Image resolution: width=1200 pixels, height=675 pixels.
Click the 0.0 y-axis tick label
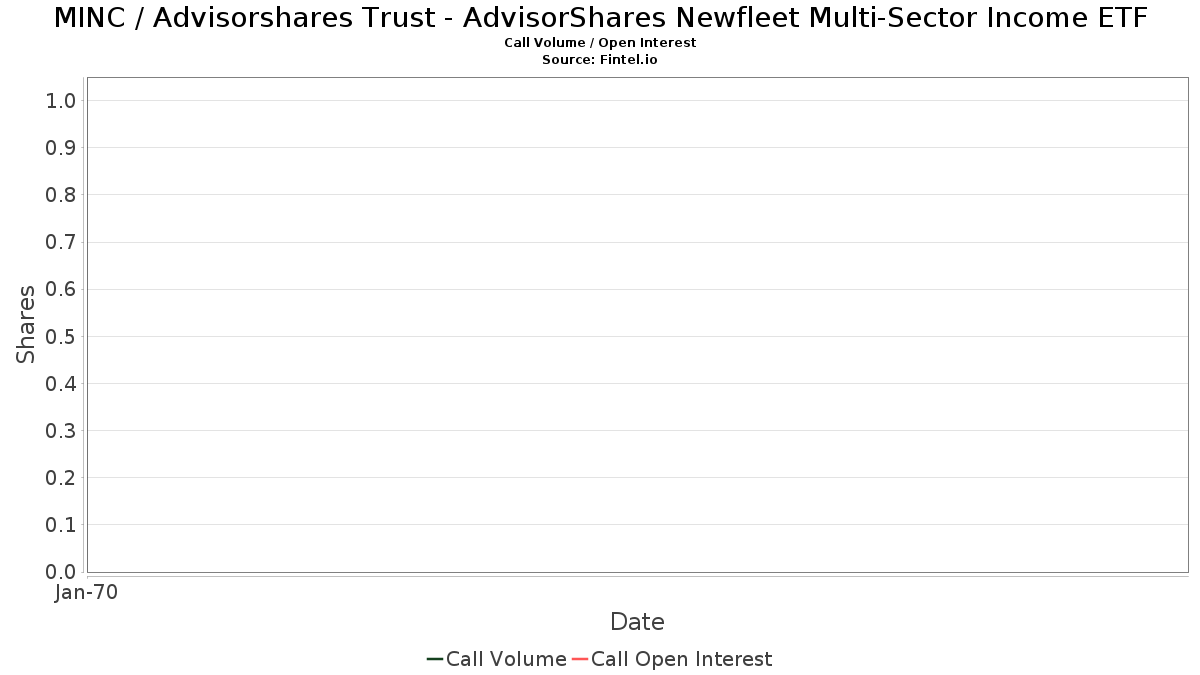pyautogui.click(x=61, y=572)
